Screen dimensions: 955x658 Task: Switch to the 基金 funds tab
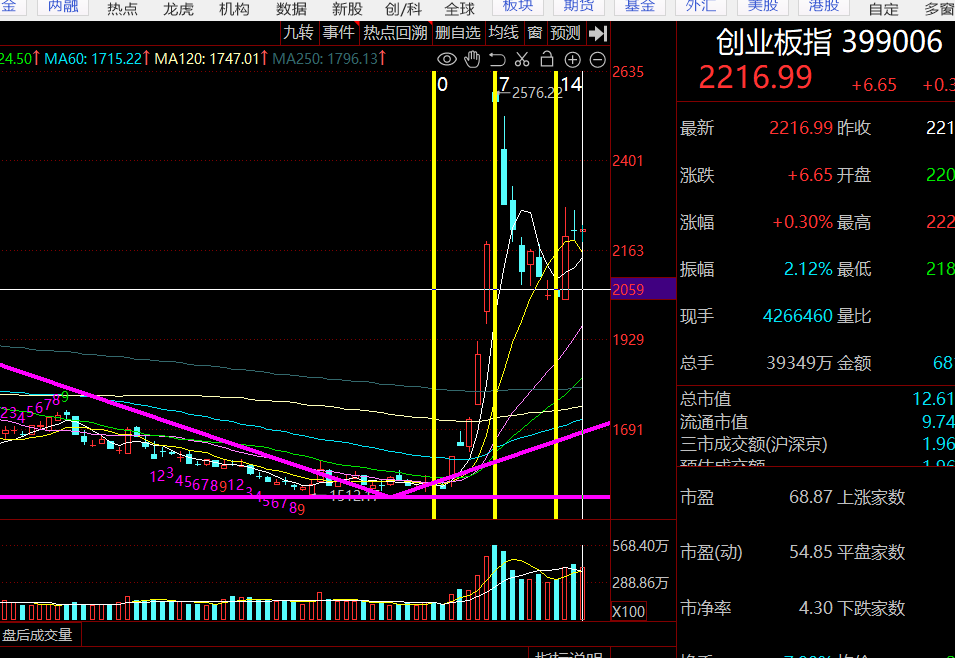(640, 7)
